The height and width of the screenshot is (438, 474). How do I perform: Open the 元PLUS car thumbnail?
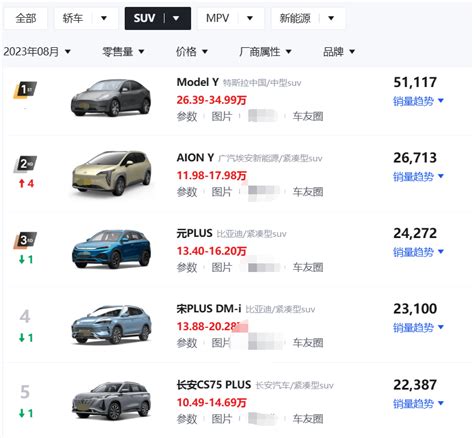(112, 249)
